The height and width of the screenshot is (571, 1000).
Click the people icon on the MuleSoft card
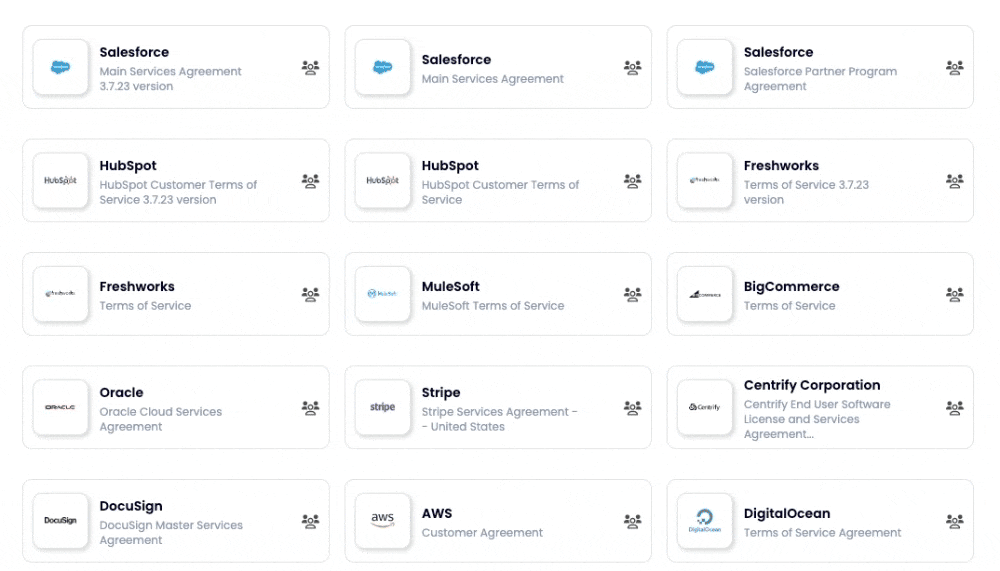tap(632, 294)
